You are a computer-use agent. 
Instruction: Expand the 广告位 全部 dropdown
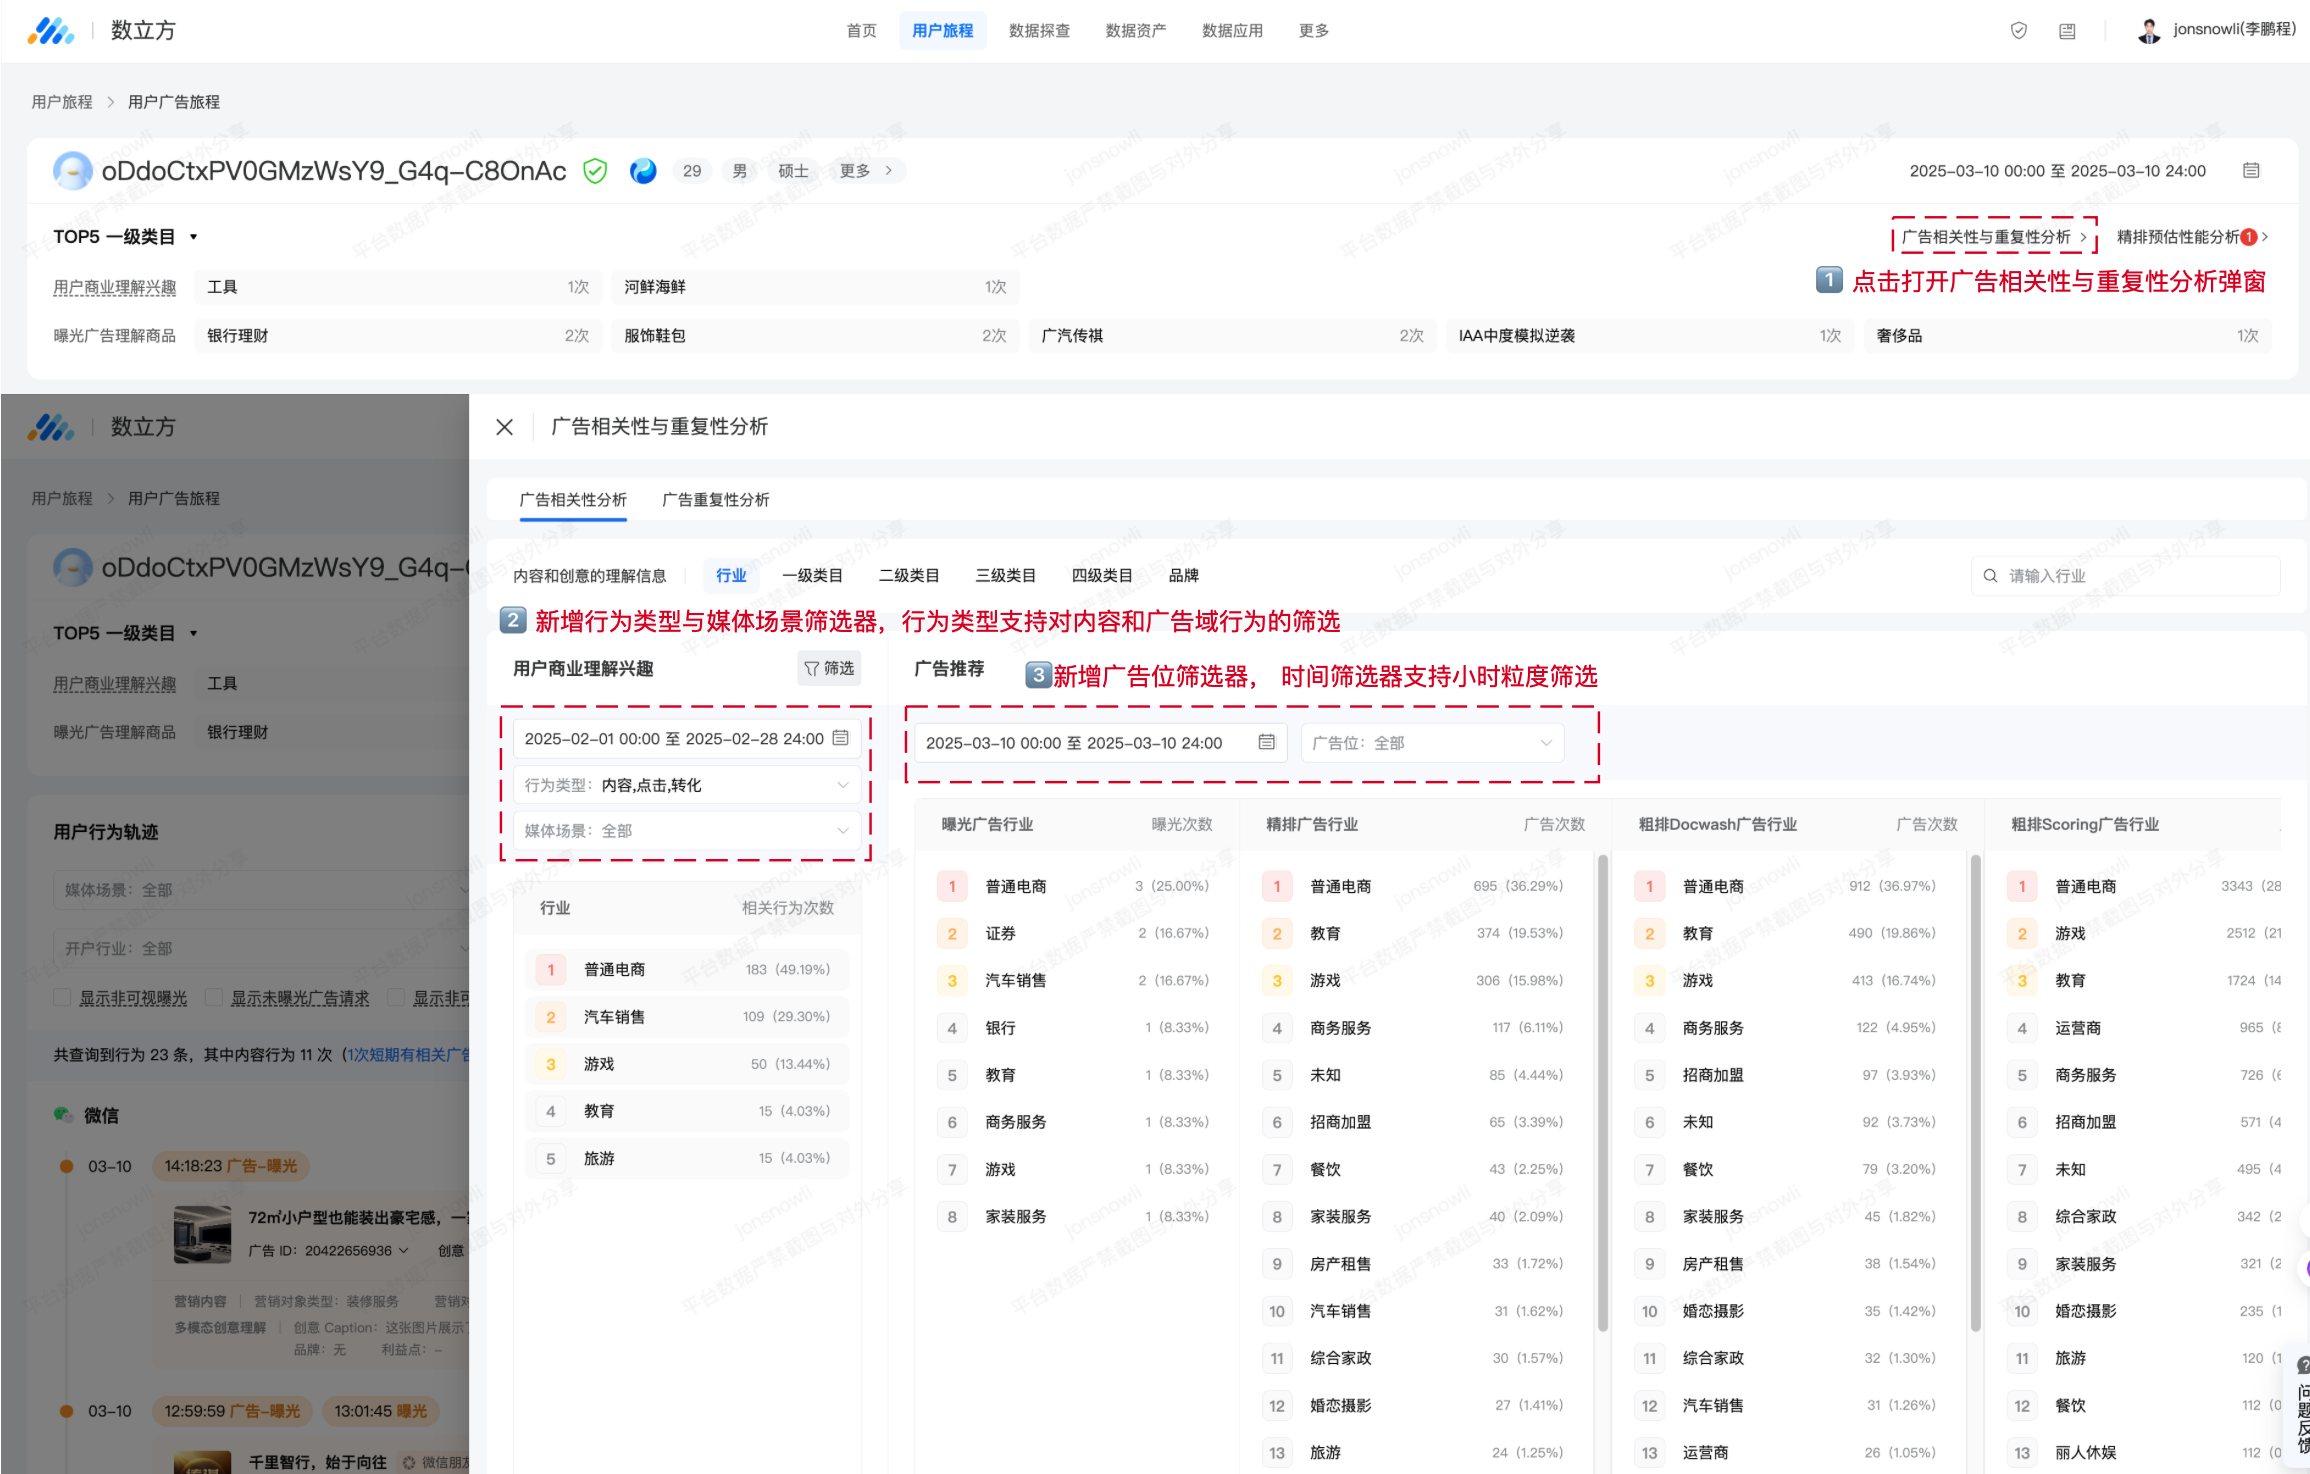tap(1432, 743)
